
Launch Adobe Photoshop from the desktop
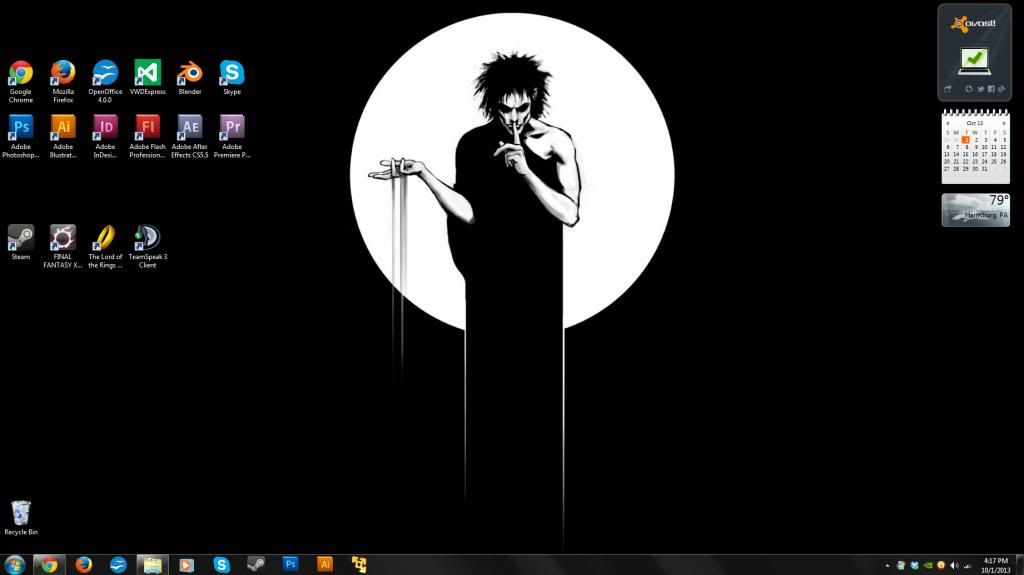coord(21,136)
